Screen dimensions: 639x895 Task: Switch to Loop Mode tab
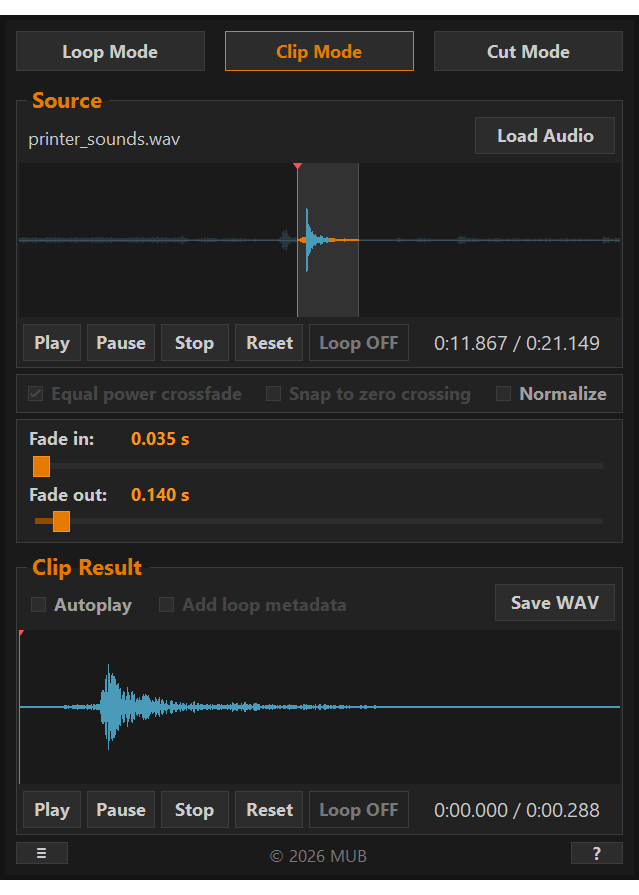pos(110,51)
